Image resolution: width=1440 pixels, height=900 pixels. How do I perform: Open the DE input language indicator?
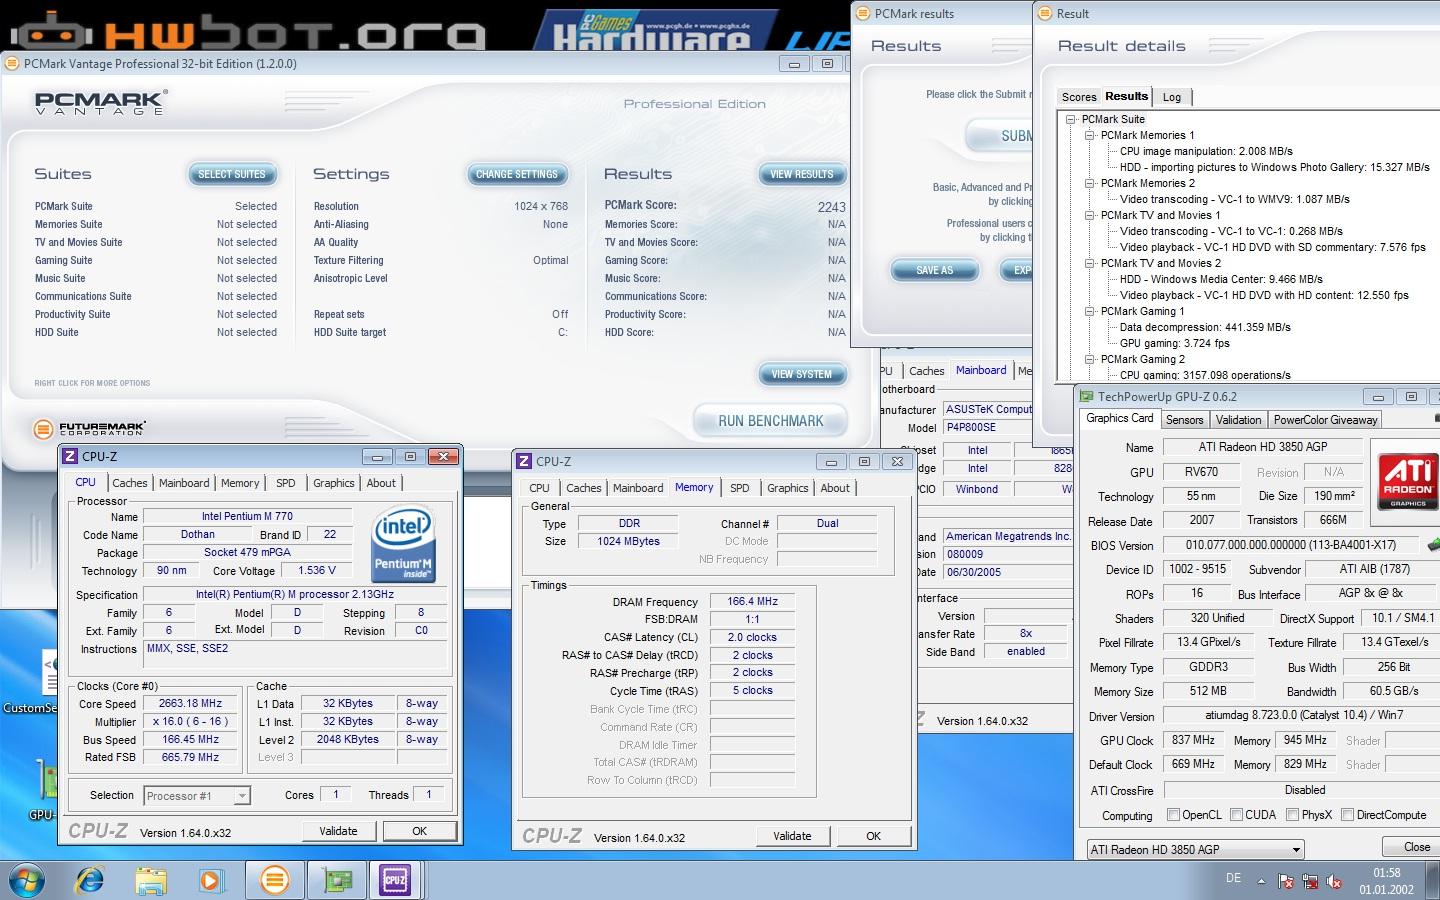tap(1233, 878)
